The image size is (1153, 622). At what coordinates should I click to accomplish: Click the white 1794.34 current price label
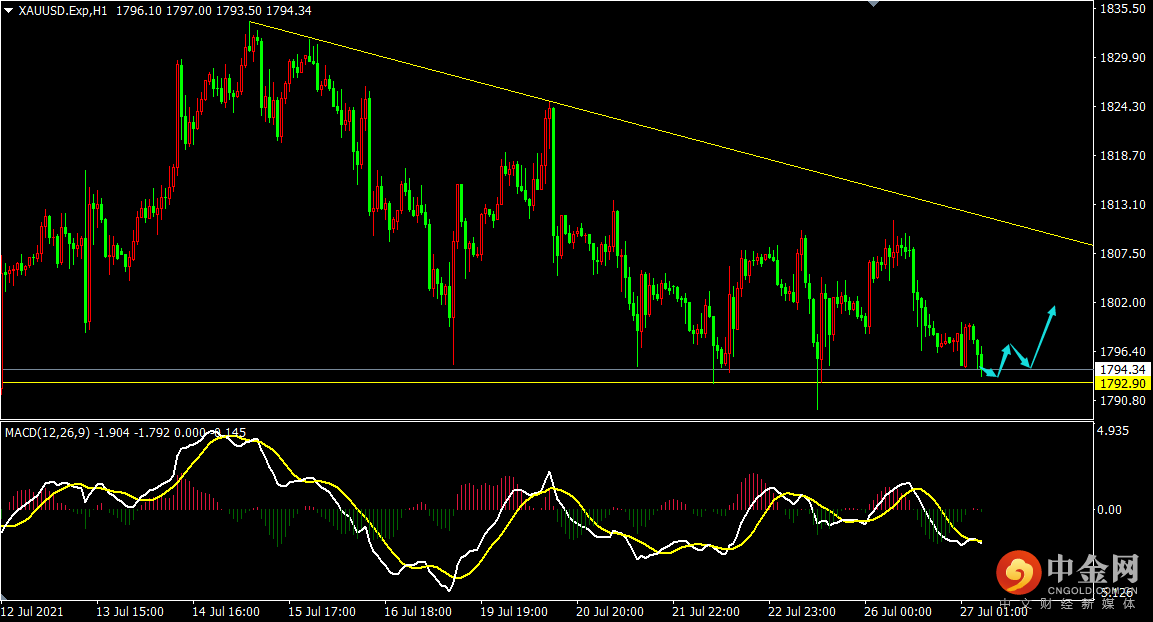coord(1122,369)
